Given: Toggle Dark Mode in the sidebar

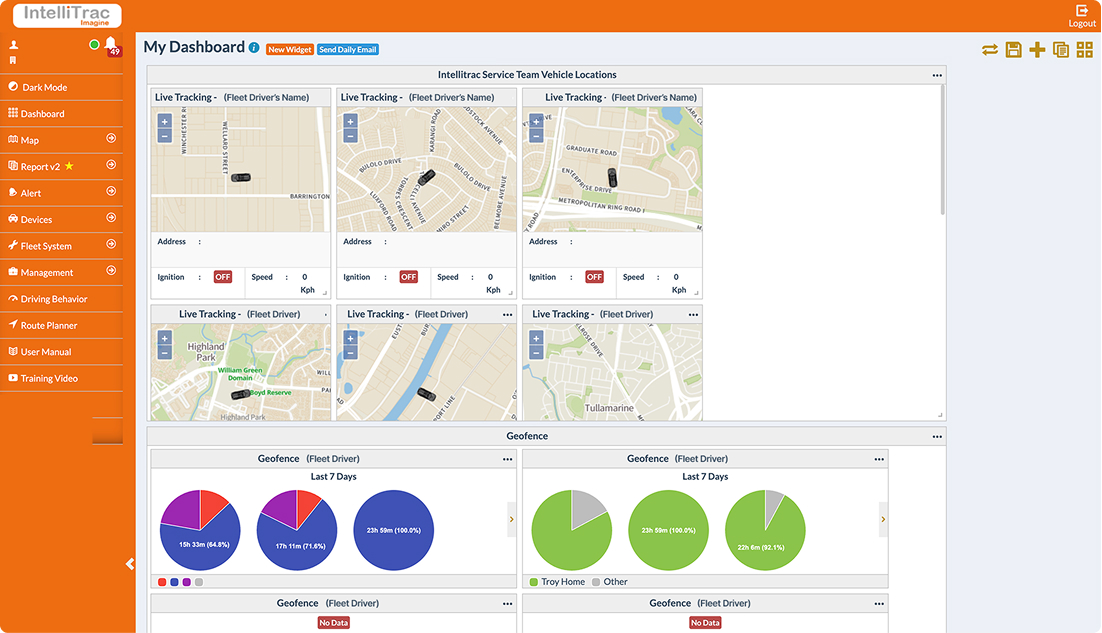Looking at the screenshot, I should point(44,87).
